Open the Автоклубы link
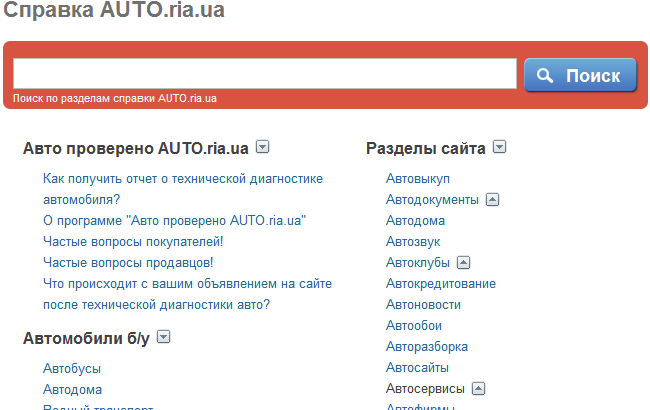650x410 pixels. (x=418, y=263)
